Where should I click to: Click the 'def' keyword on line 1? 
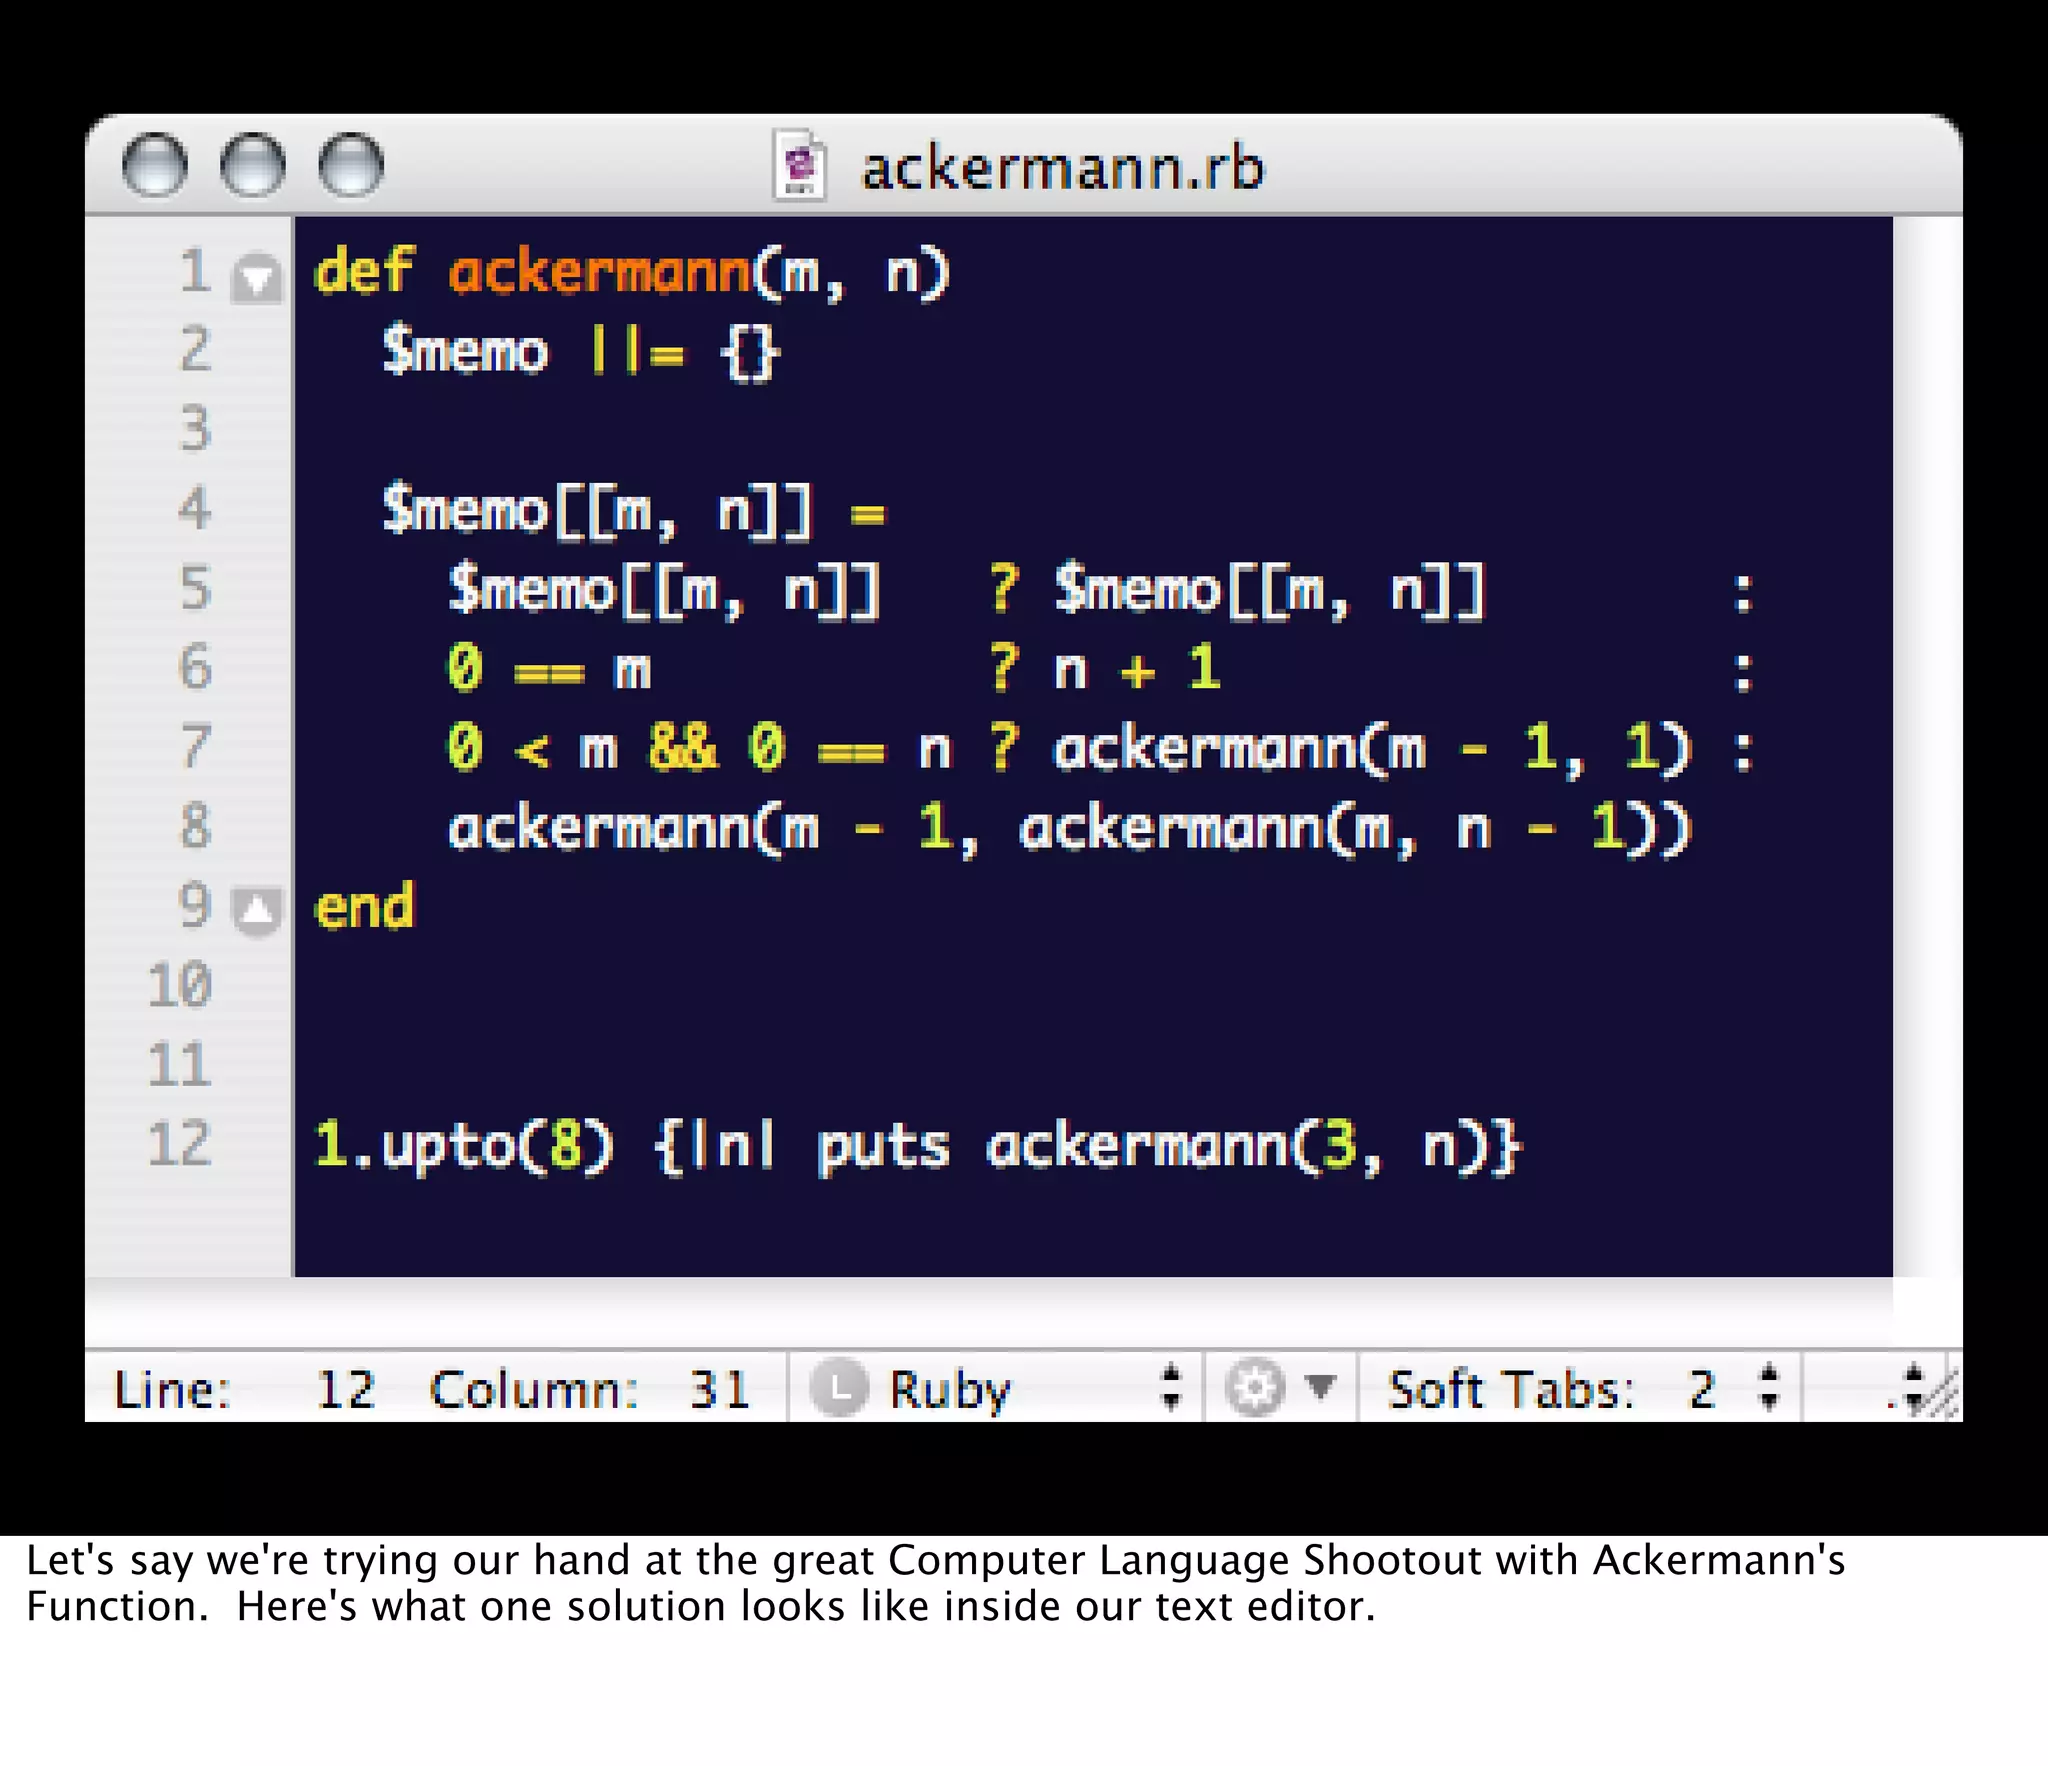pyautogui.click(x=363, y=271)
